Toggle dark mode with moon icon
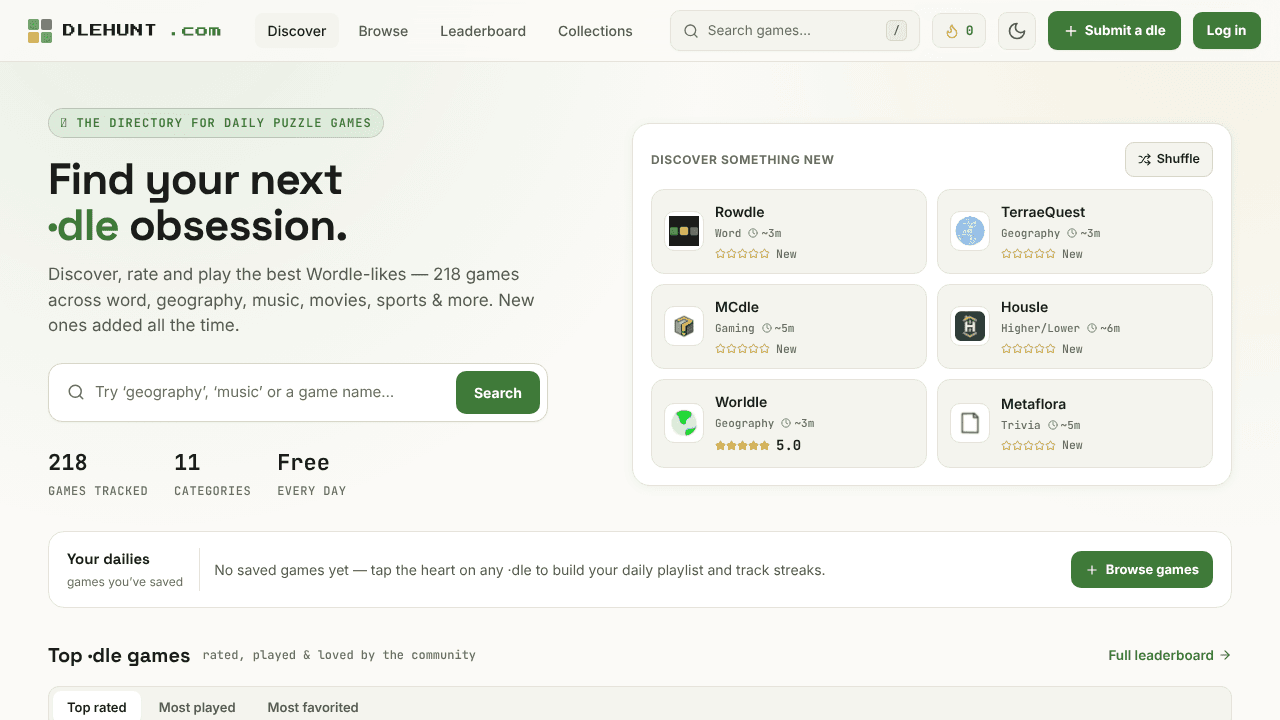Viewport: 1280px width, 720px height. coord(1017,31)
